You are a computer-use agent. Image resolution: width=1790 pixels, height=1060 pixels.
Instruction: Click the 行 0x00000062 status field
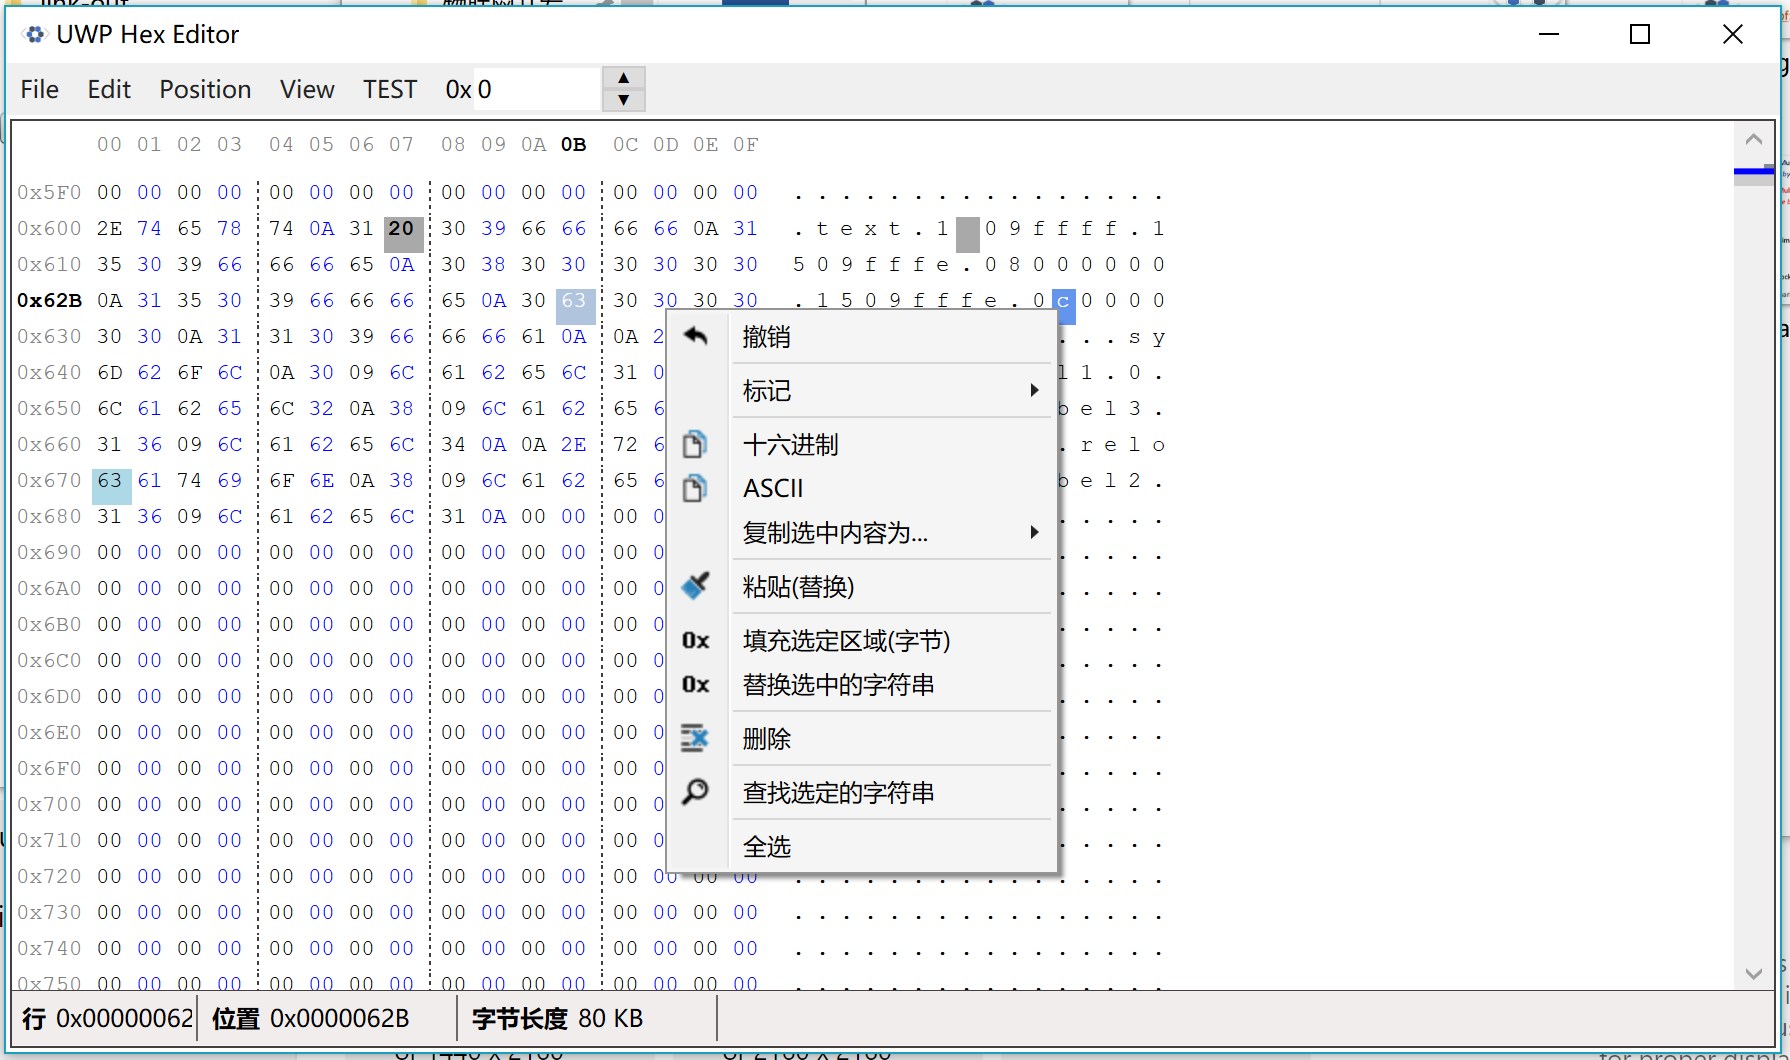pyautogui.click(x=107, y=1018)
